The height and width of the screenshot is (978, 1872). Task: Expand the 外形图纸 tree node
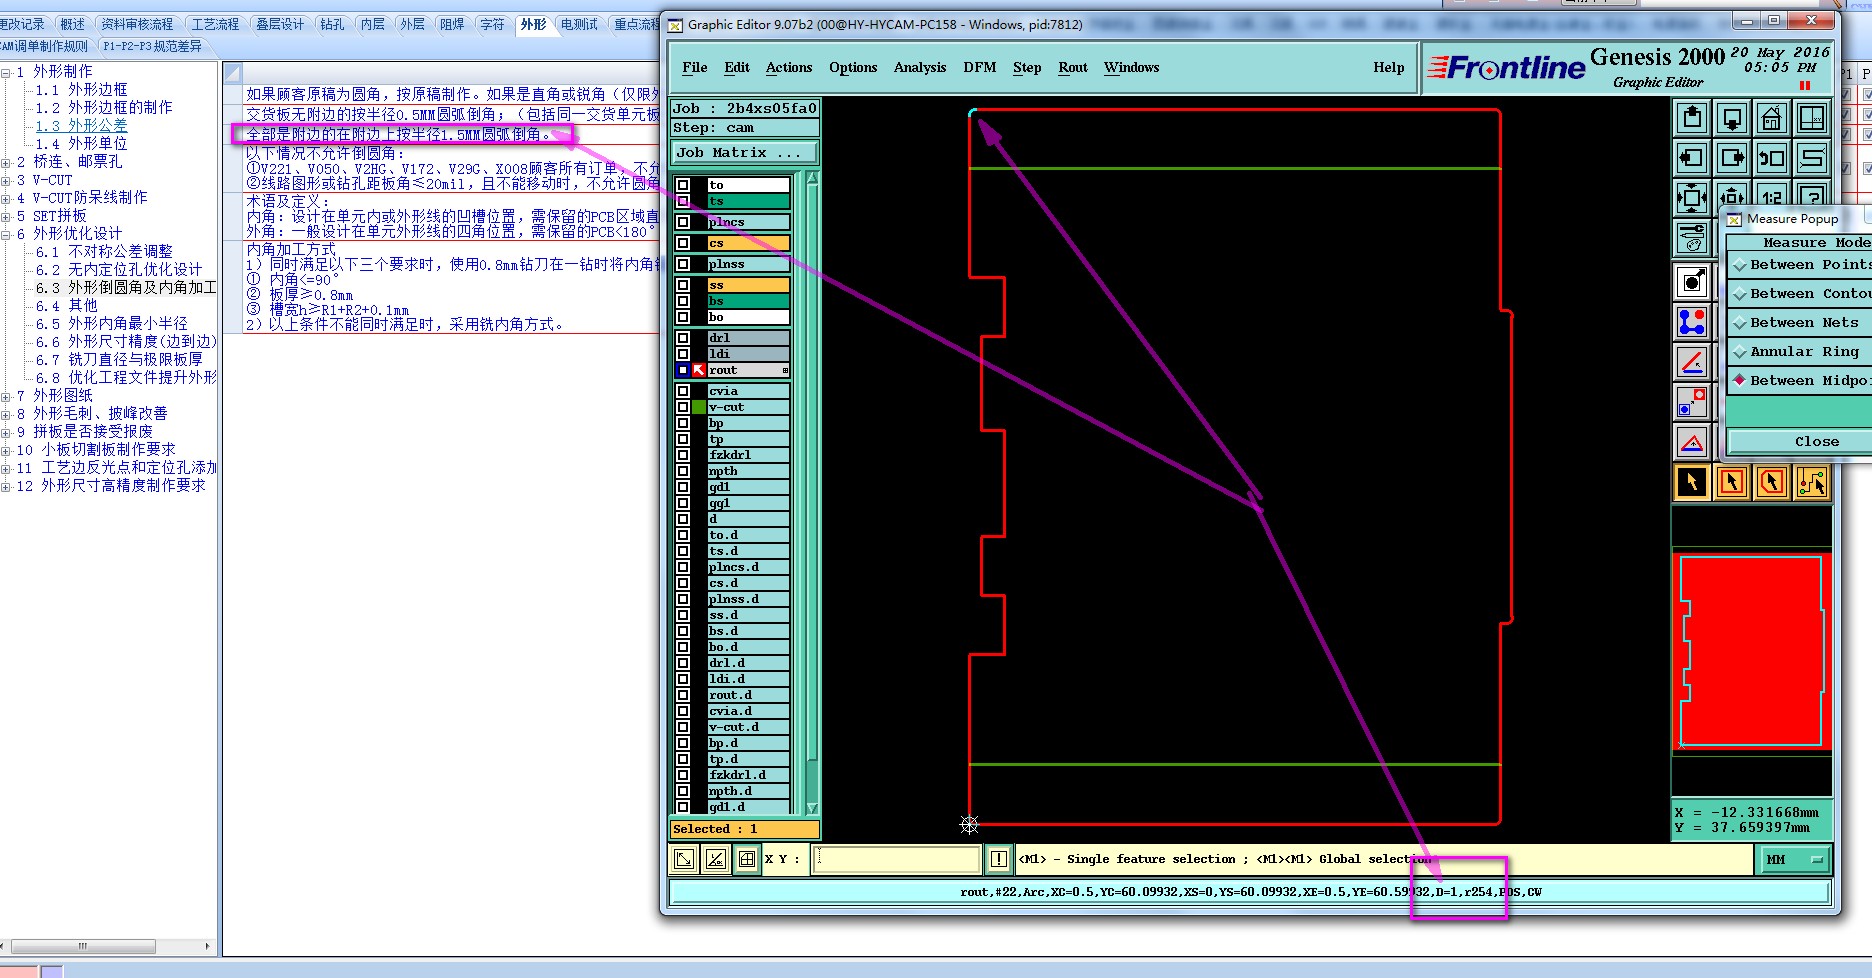(x=6, y=396)
